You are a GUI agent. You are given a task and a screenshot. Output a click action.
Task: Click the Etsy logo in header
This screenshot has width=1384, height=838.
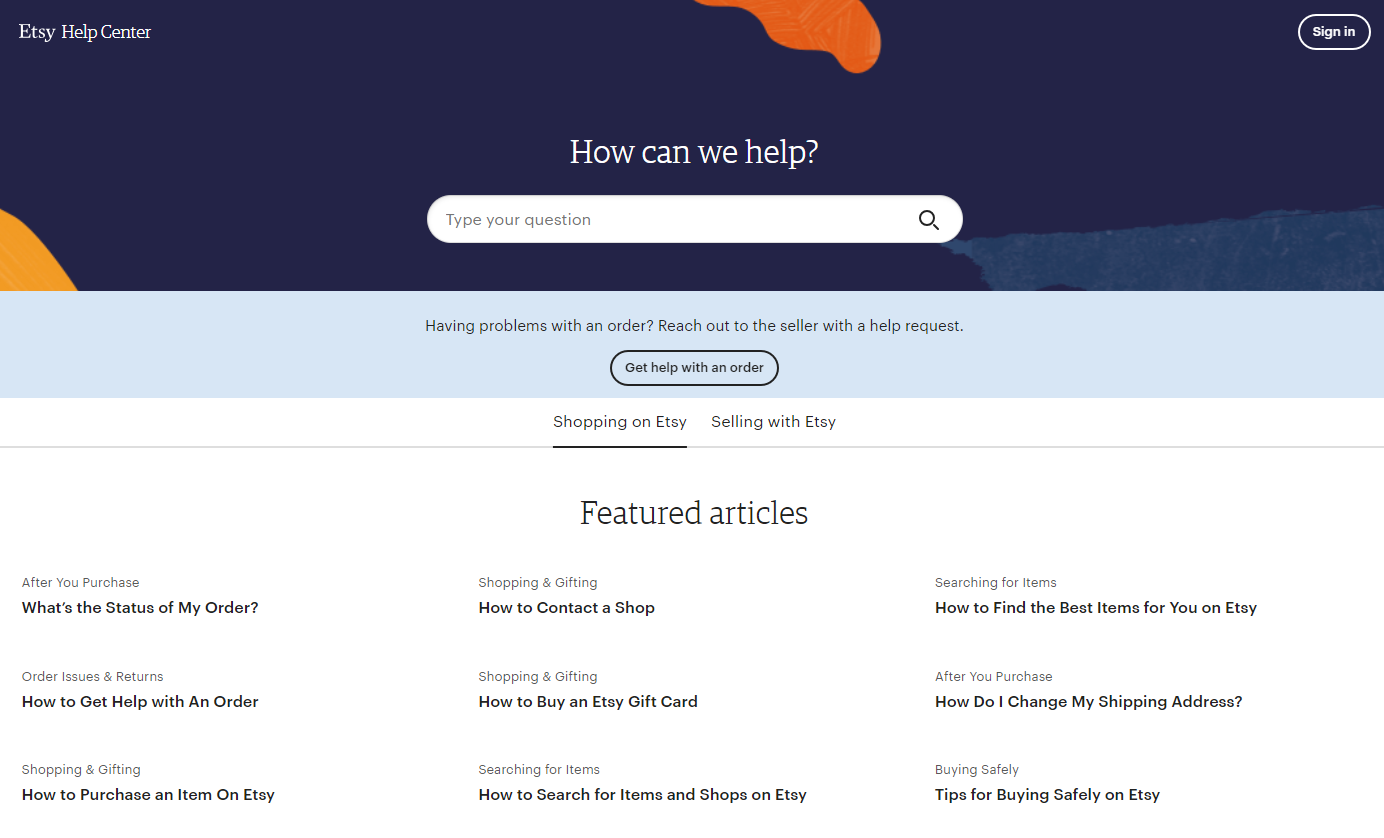coord(37,32)
